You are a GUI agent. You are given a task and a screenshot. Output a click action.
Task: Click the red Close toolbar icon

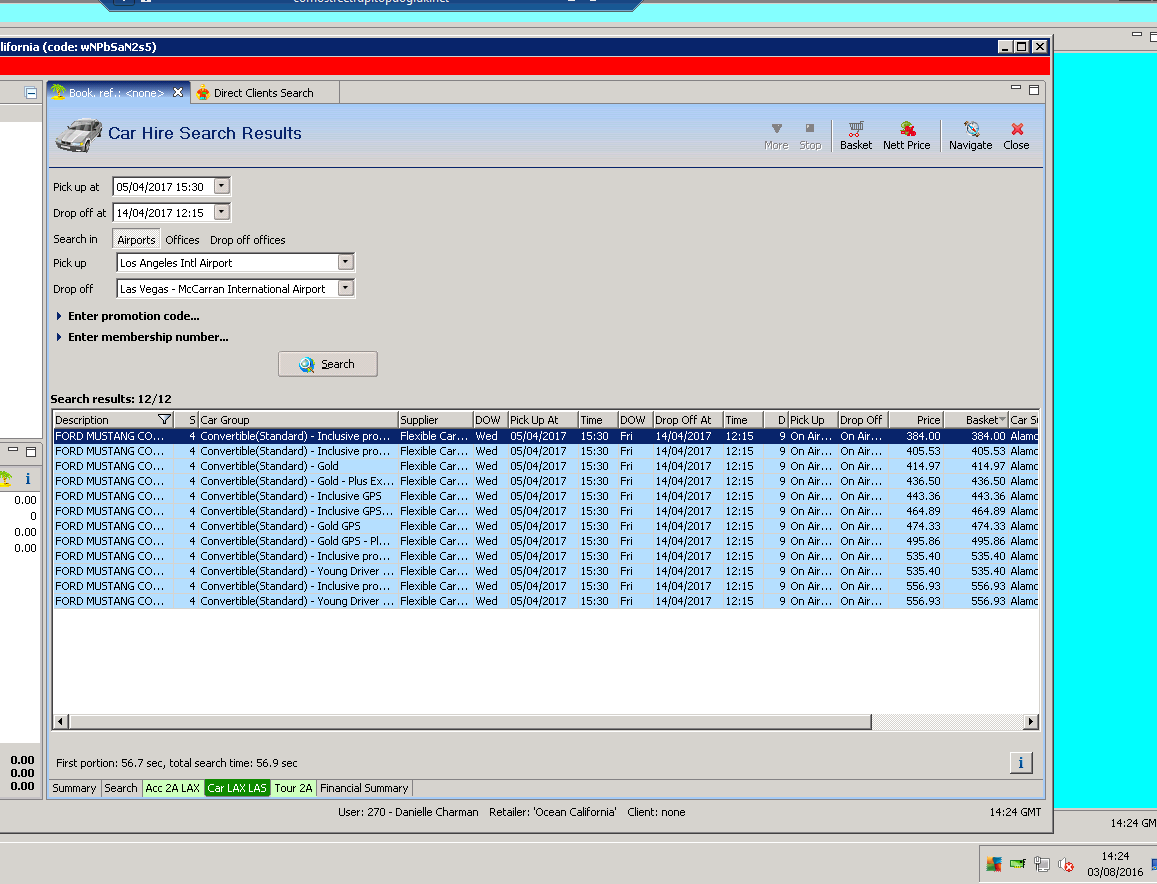[x=1016, y=135]
